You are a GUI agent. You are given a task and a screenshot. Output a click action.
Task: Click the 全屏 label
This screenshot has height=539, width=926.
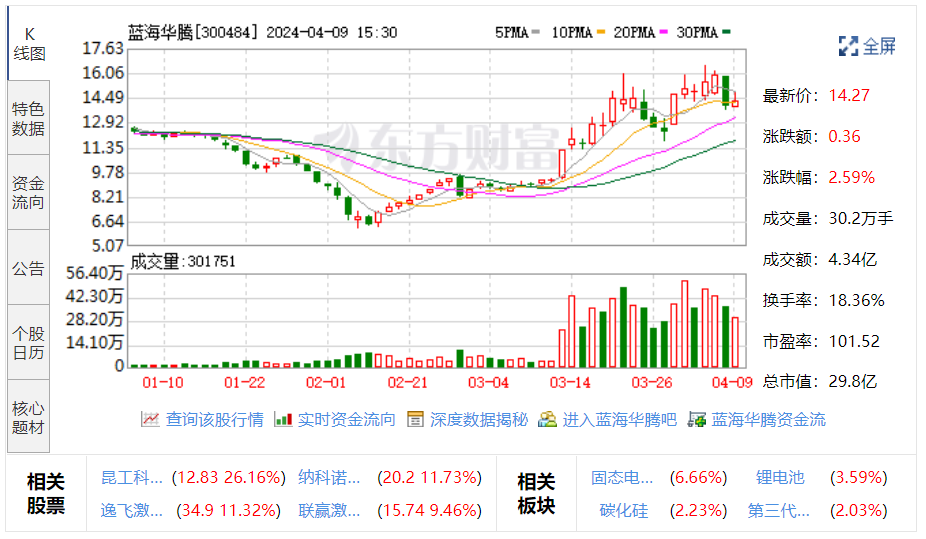(x=879, y=46)
